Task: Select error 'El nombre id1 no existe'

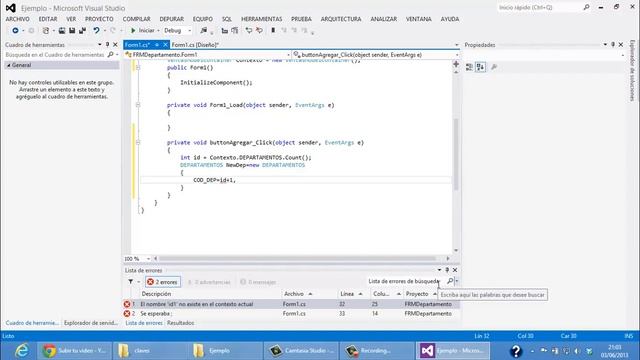Action: tap(291, 304)
